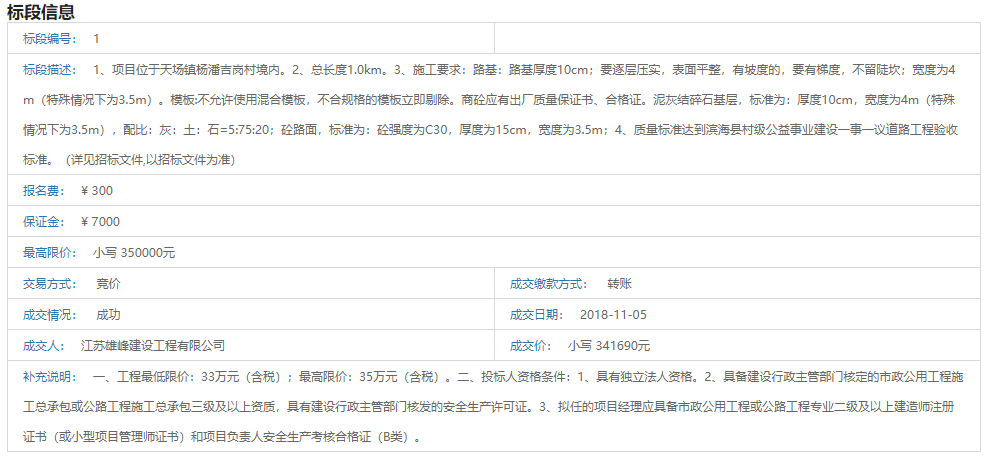
Task: Select the 交易方式 label
Action: click(x=49, y=284)
